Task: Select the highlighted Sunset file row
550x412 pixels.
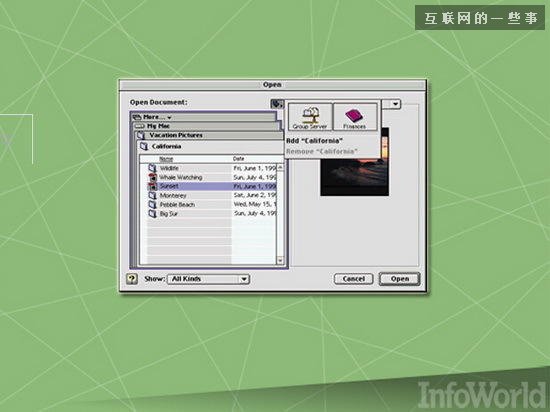Action: (x=212, y=186)
